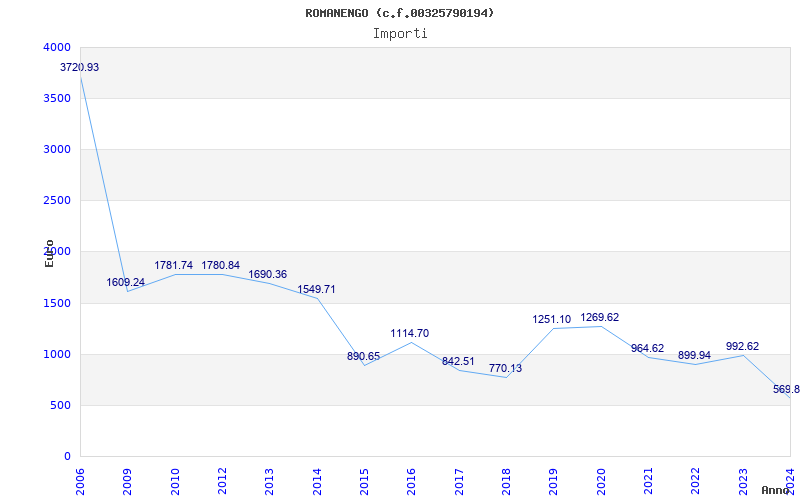
Task: Select the 3720.93 data point label
Action: [x=80, y=67]
